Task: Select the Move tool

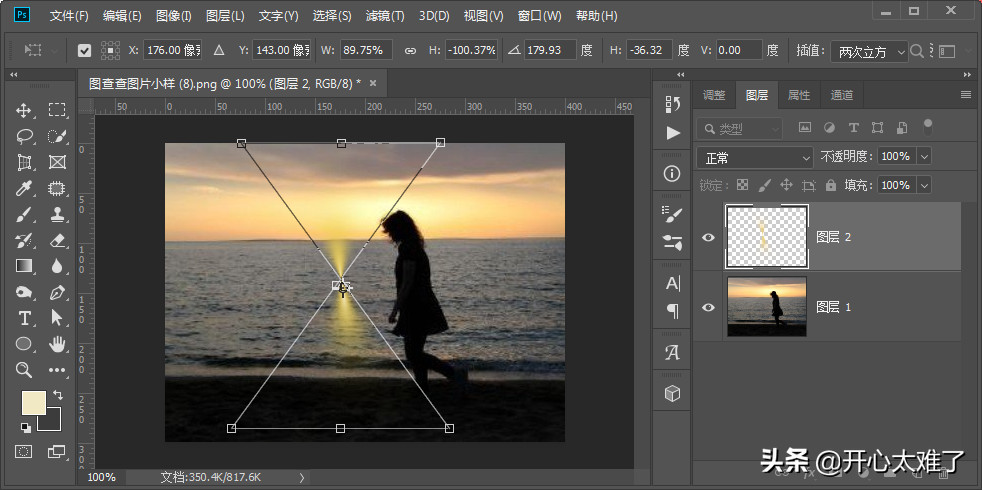Action: click(24, 110)
